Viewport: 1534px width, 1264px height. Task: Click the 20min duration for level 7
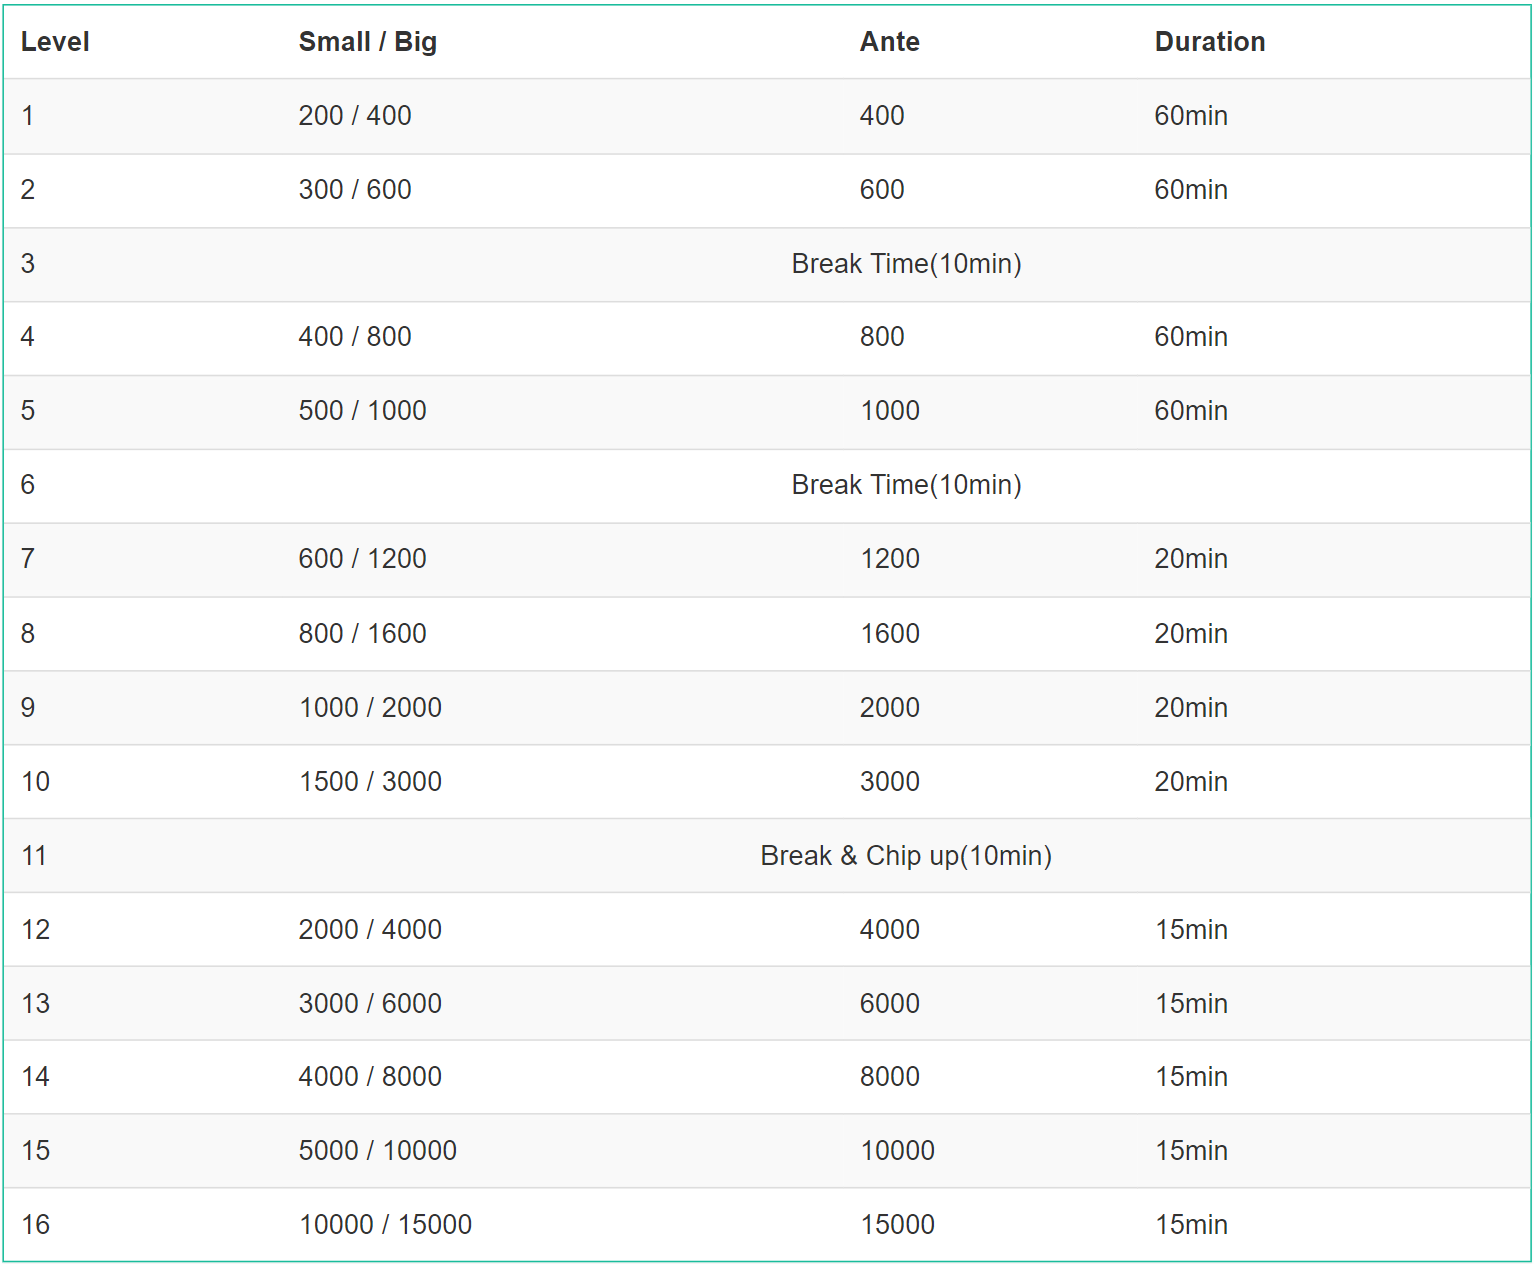[1191, 559]
